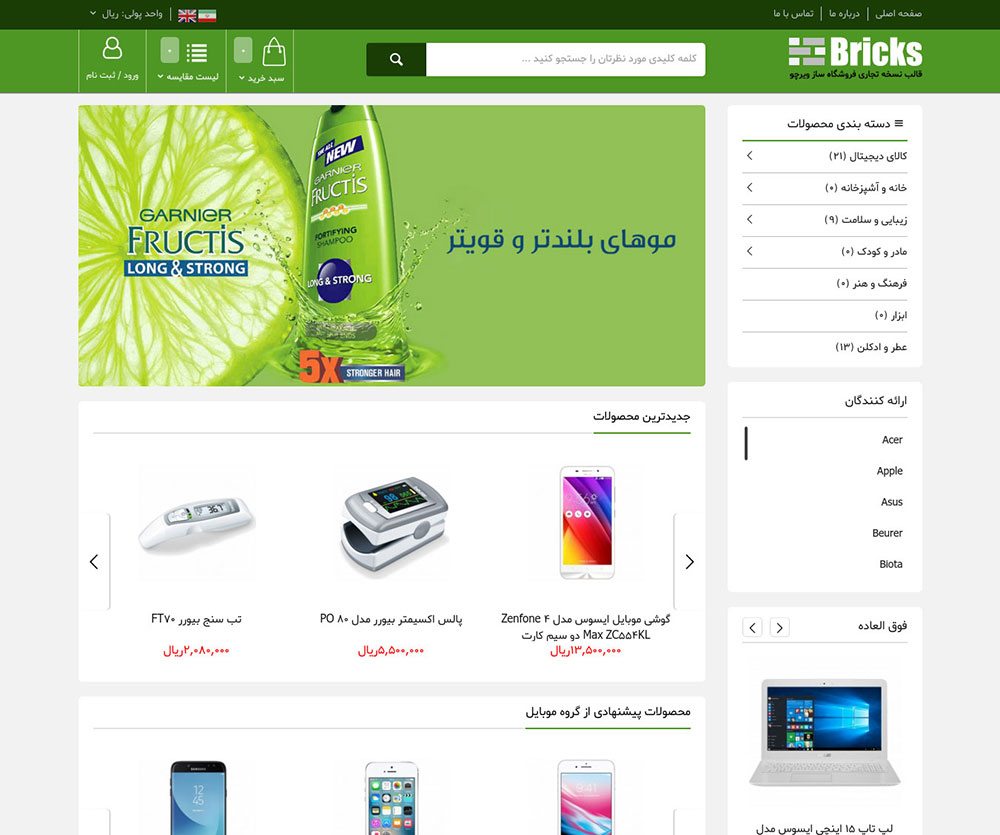Expand the کالای دیجیتال category
Image resolution: width=1000 pixels, height=835 pixels.
[x=750, y=156]
